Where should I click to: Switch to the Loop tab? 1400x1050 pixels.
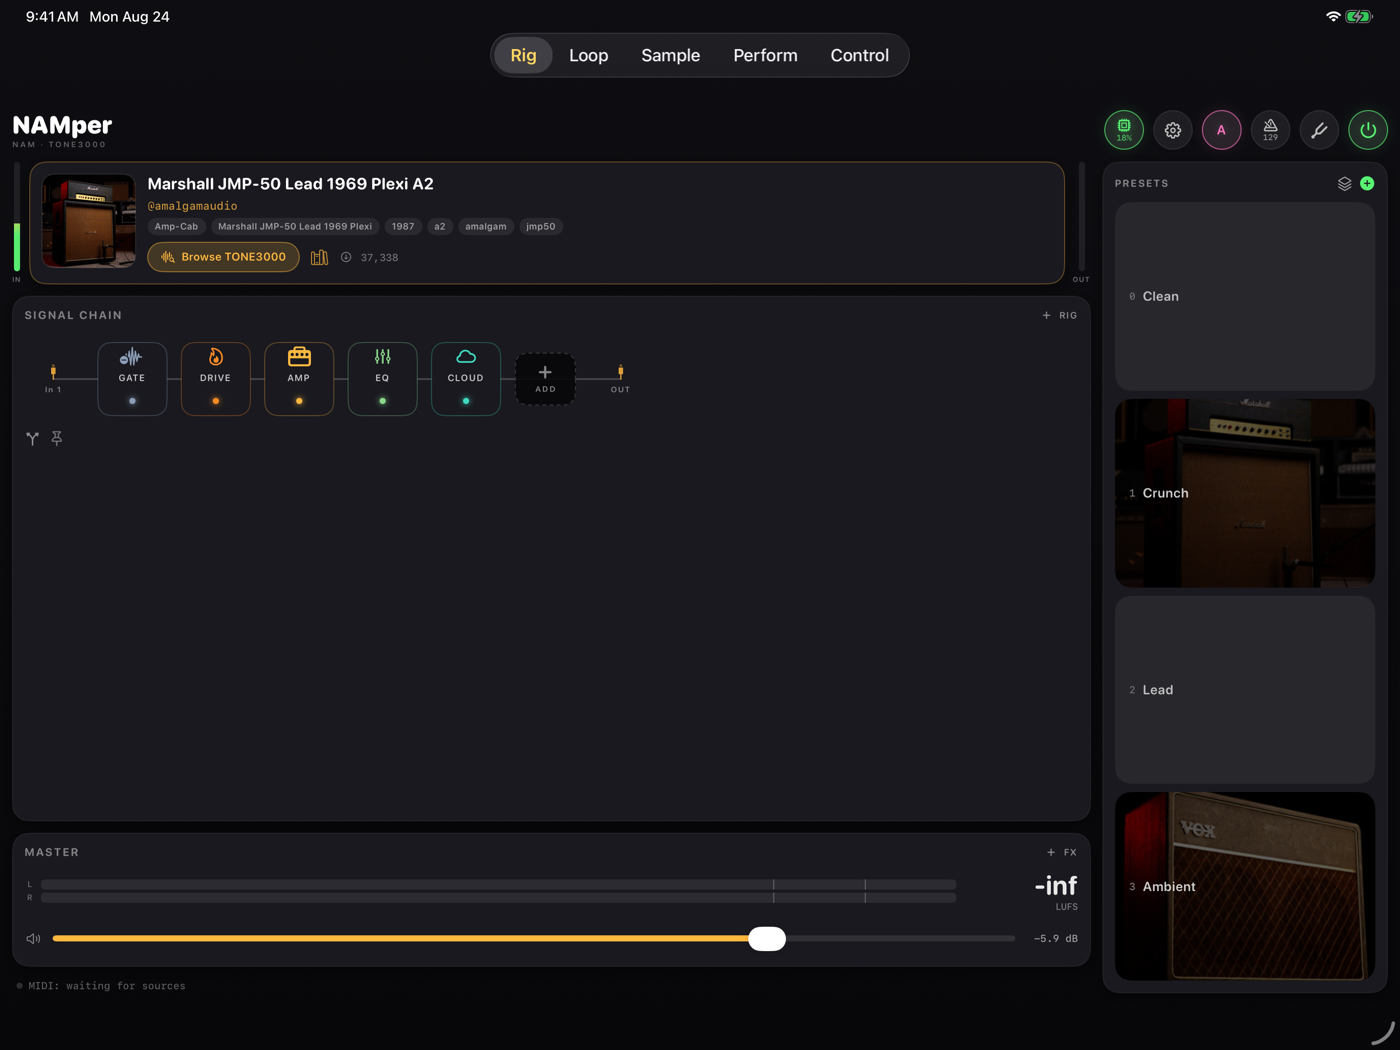tap(589, 55)
